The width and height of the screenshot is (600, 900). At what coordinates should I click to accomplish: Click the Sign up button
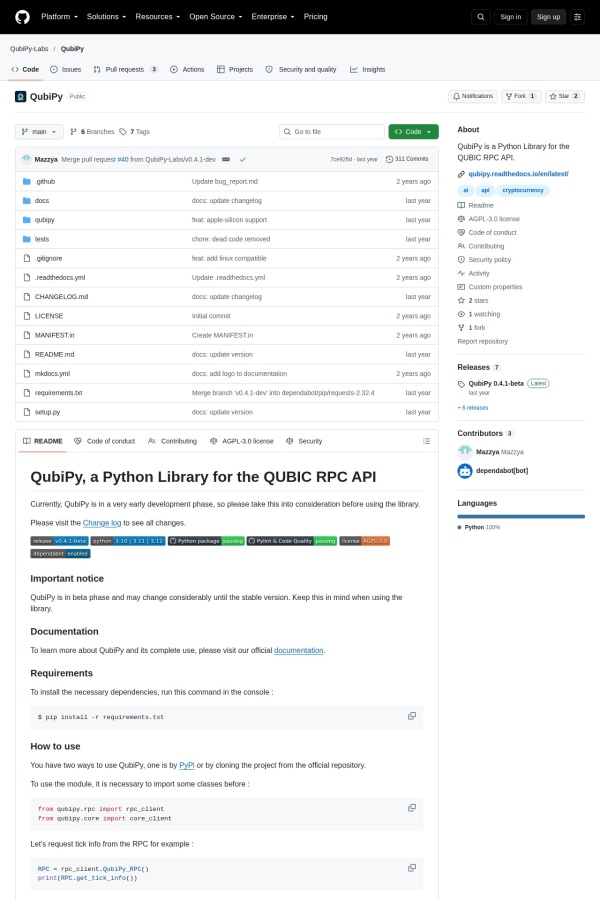click(x=548, y=17)
